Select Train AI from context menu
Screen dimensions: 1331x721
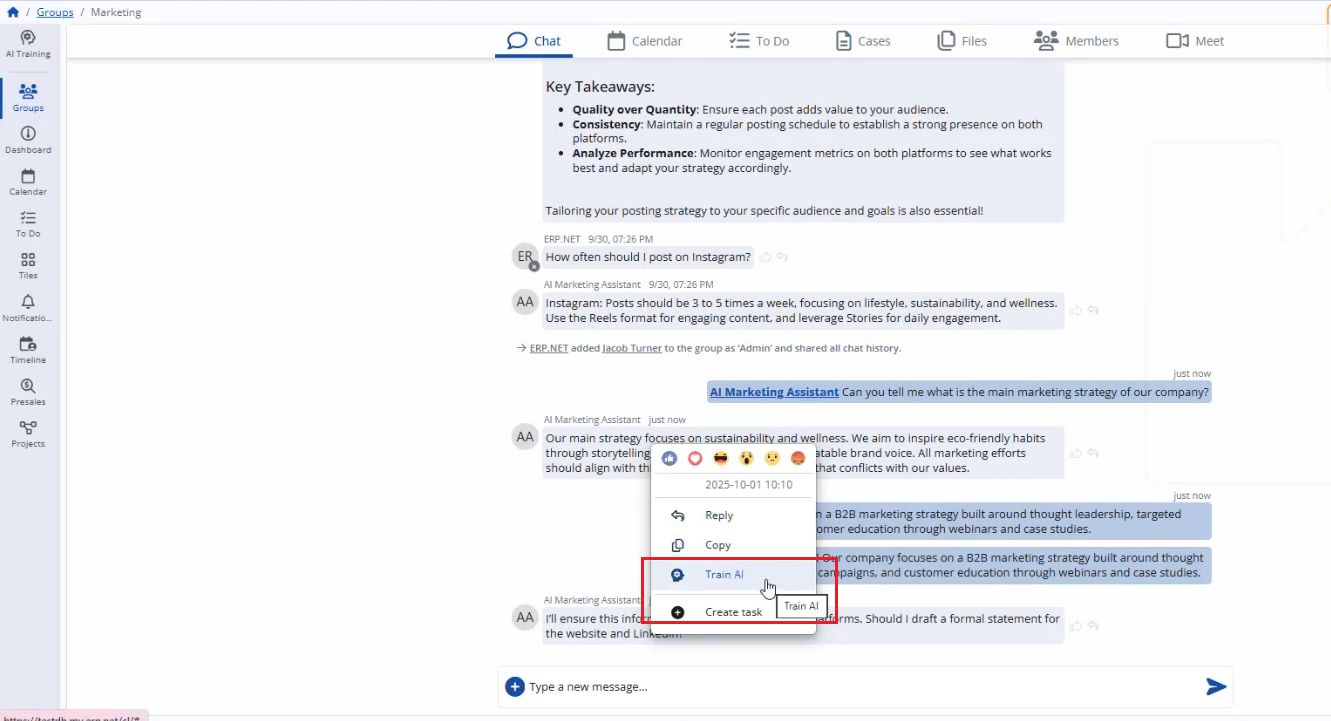724,575
